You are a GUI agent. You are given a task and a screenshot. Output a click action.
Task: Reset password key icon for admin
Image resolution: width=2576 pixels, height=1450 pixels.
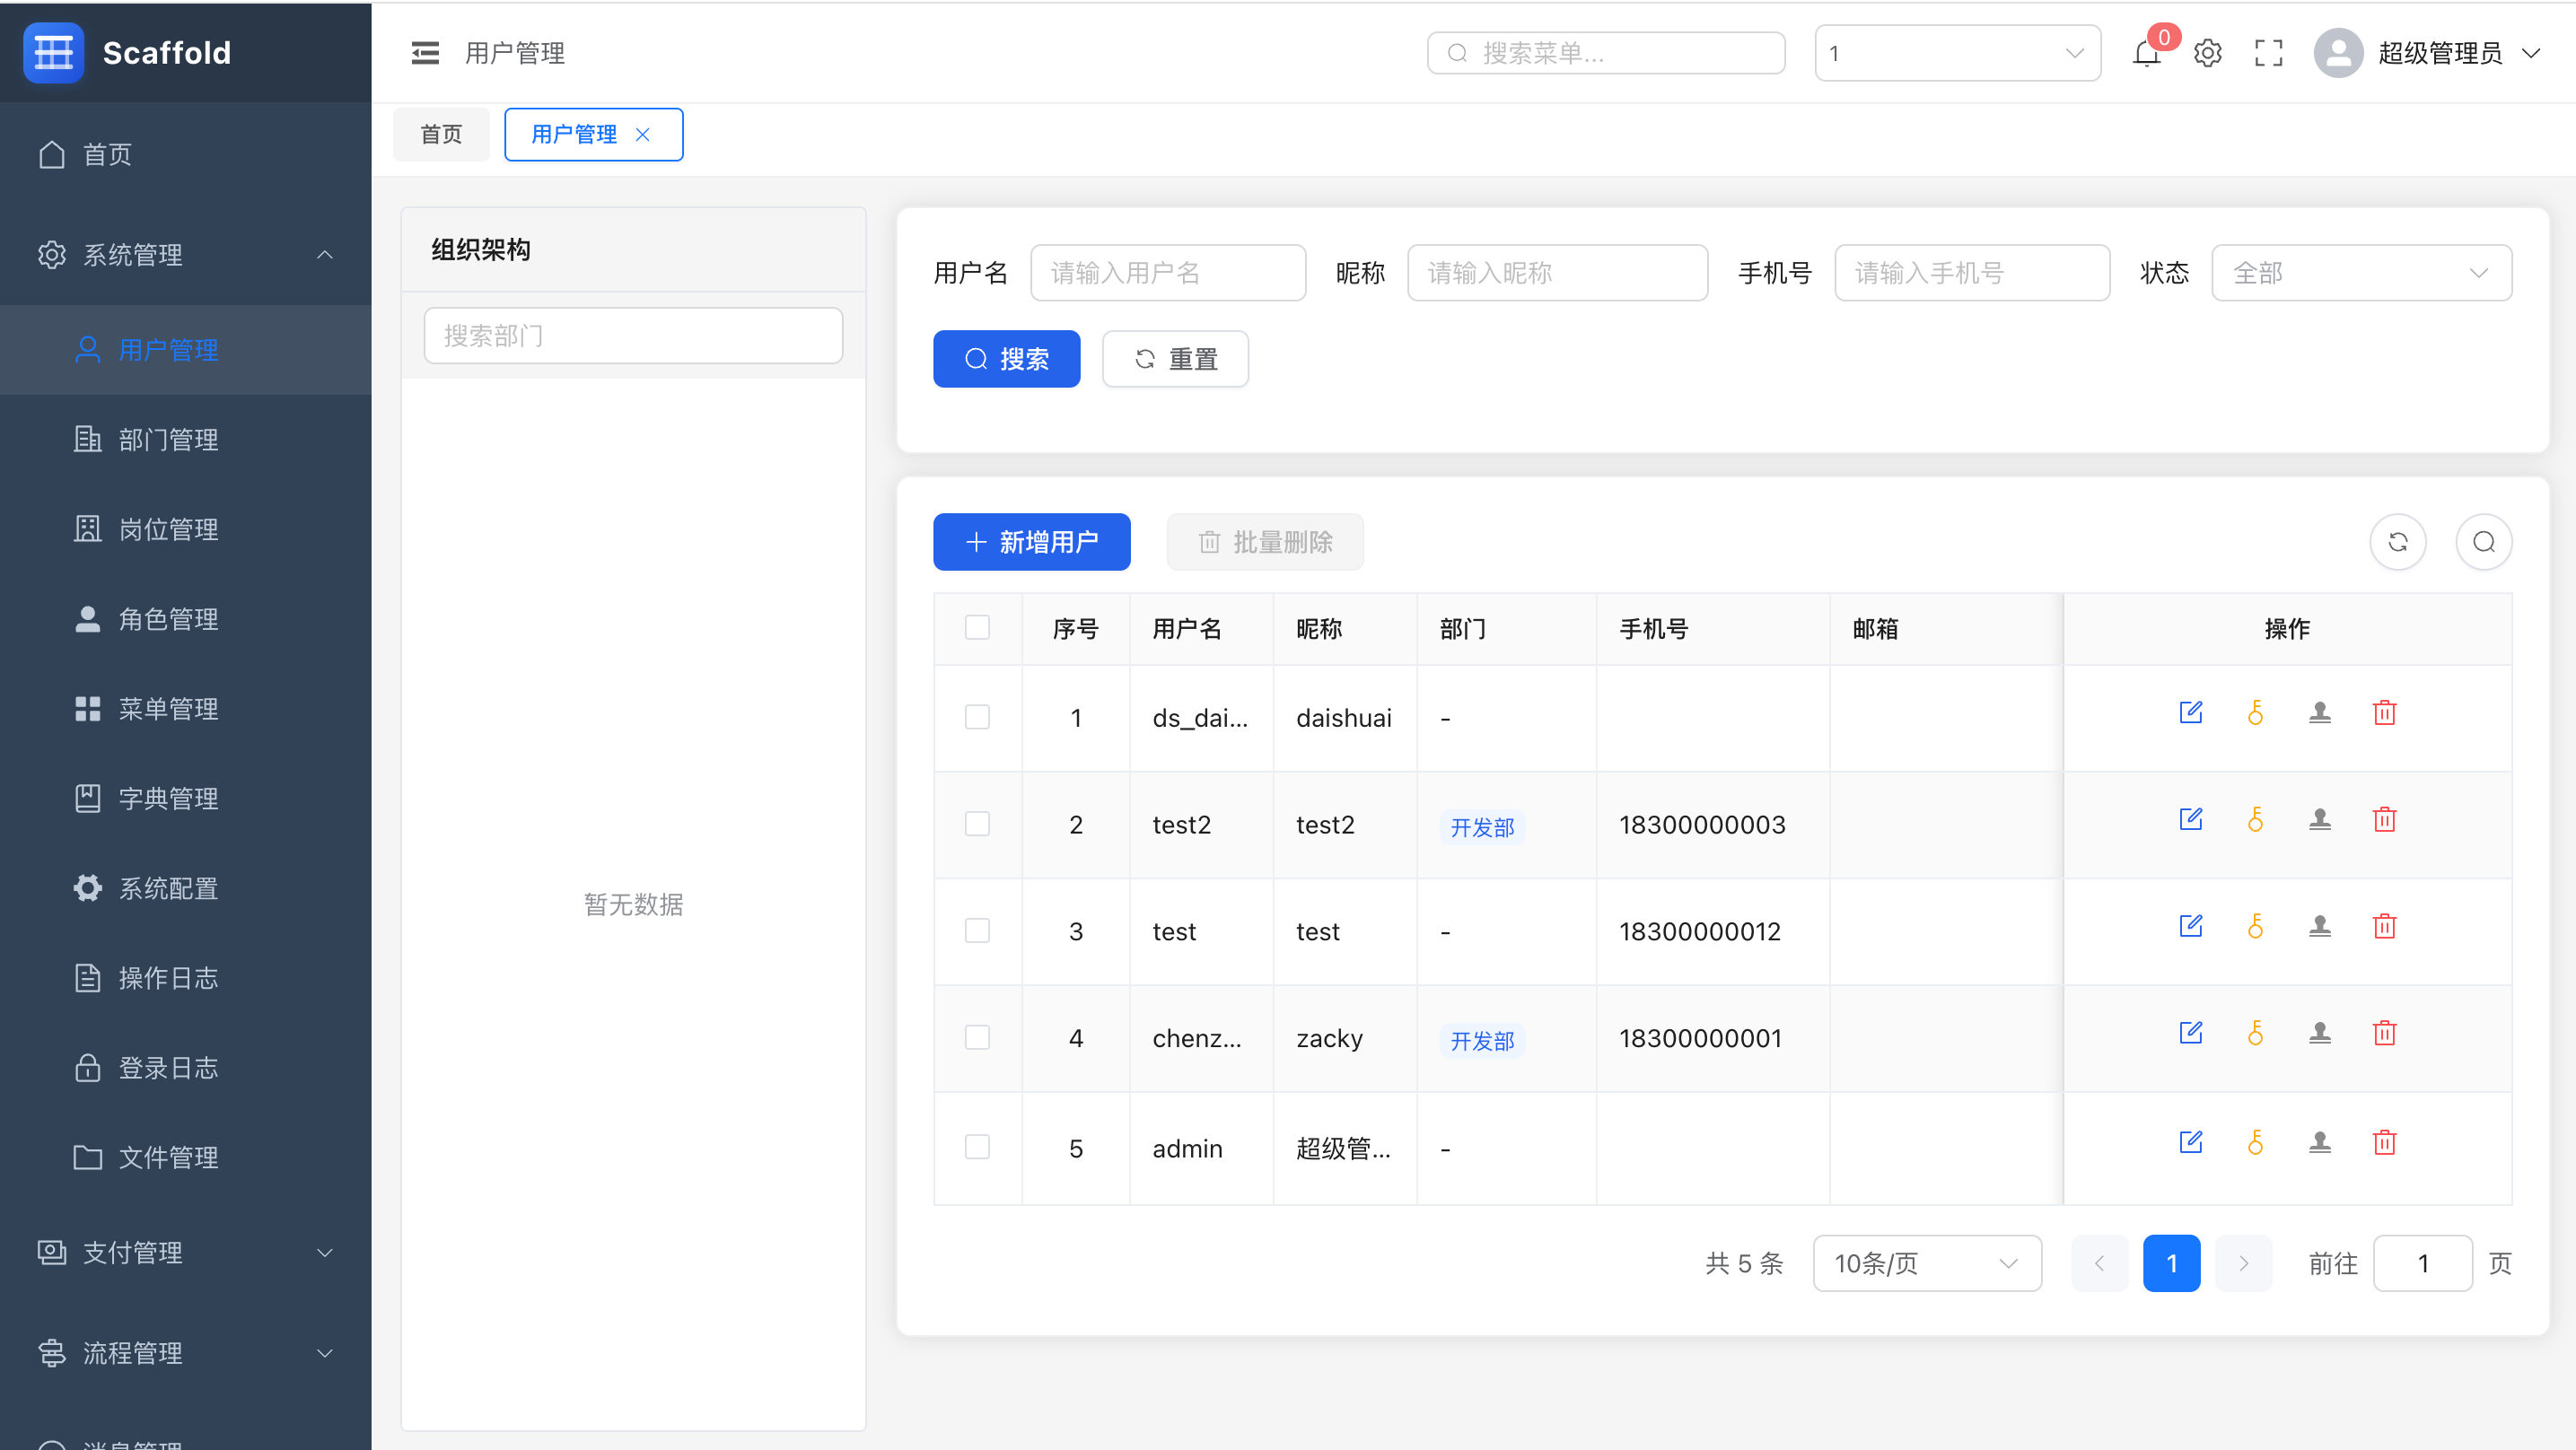(2256, 1142)
